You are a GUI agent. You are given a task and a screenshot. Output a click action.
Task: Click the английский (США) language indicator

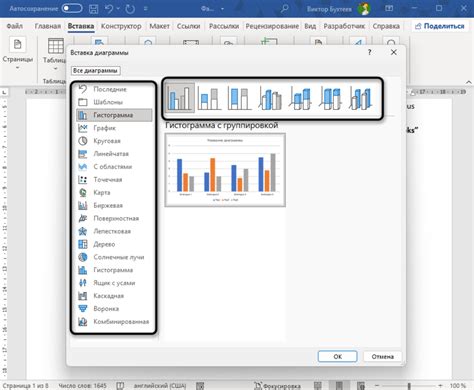click(x=160, y=386)
